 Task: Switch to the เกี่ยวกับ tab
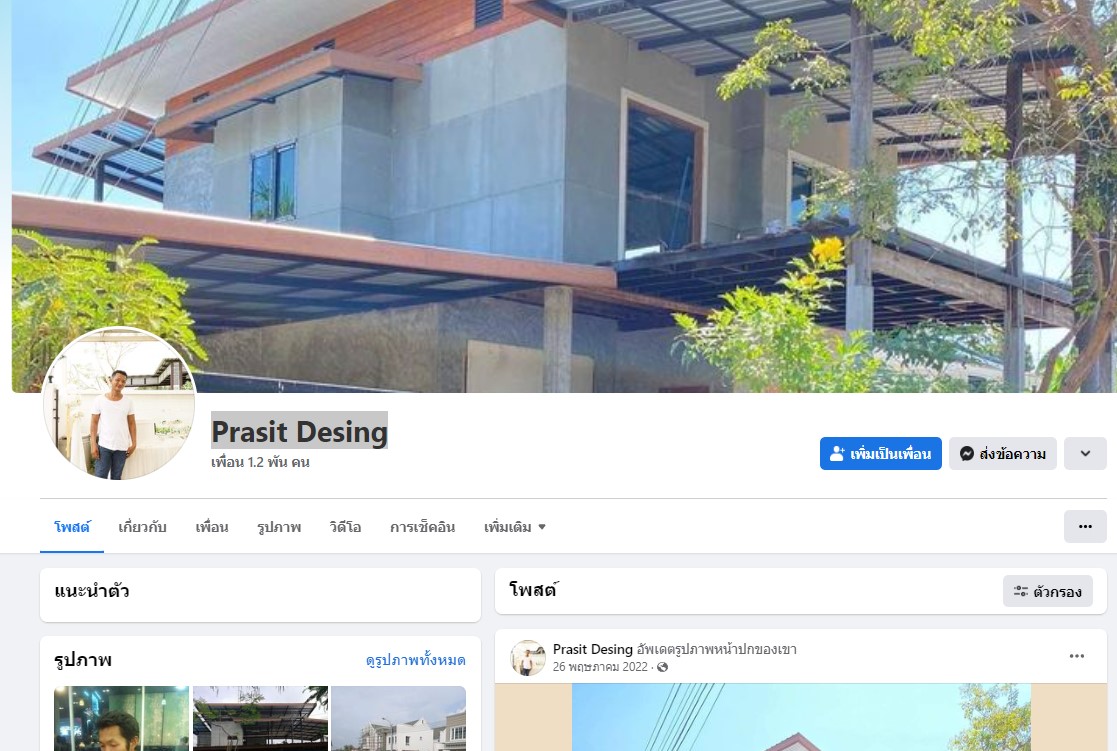click(142, 527)
